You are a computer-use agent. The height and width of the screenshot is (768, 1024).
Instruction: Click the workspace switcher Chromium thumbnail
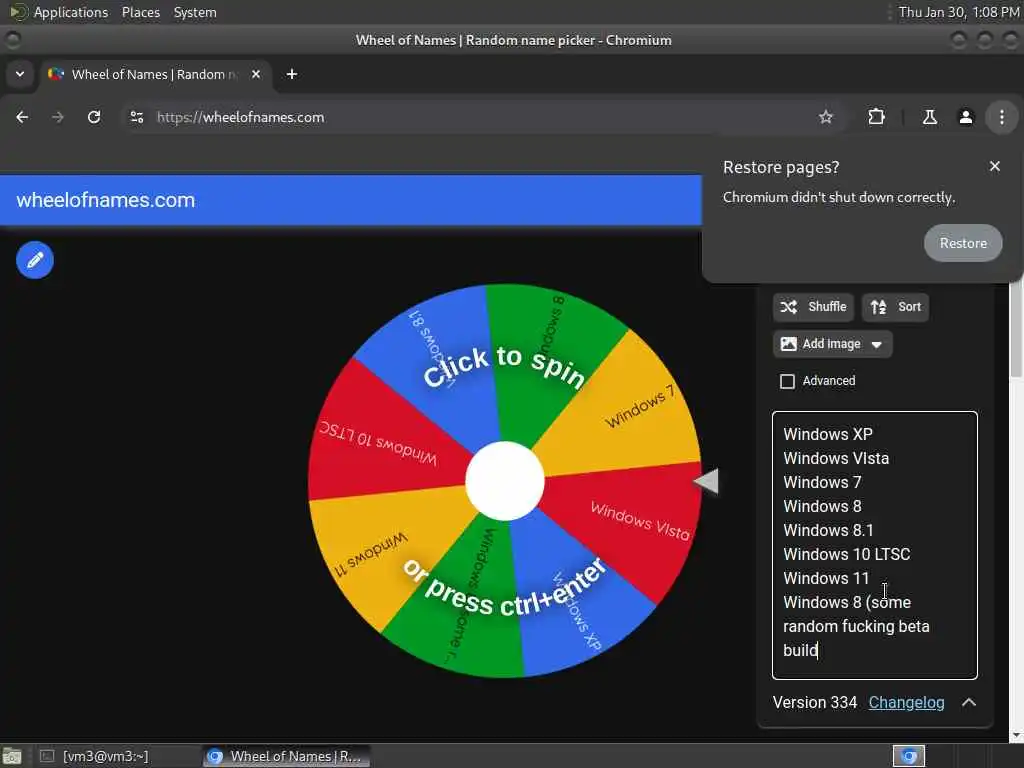(908, 756)
